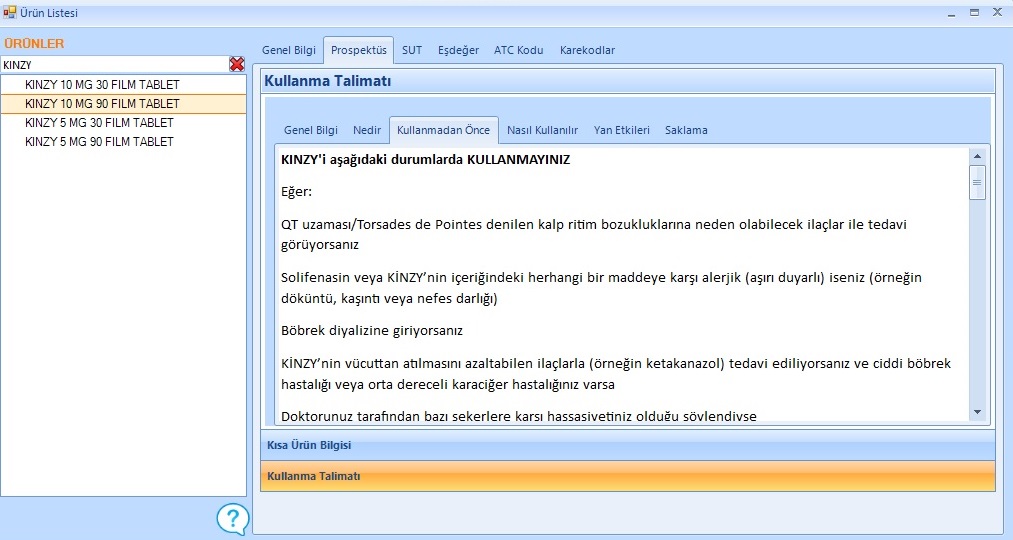
Task: Select KINZY 10 MG 30 FILM TABLET
Action: [x=102, y=85]
